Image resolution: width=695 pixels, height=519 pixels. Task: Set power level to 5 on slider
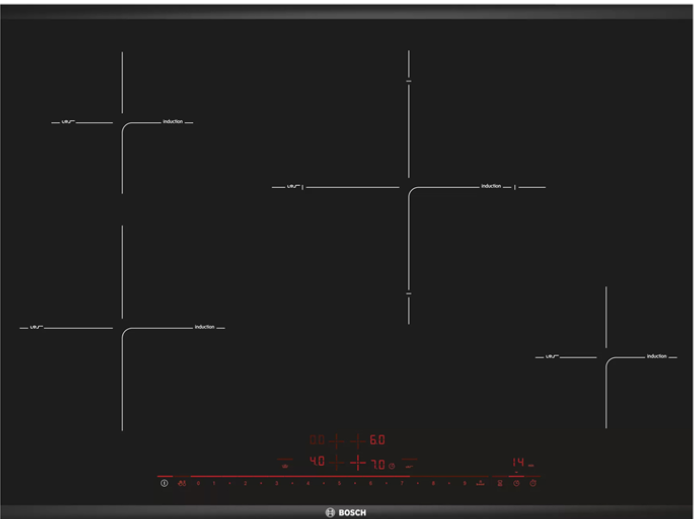339,484
